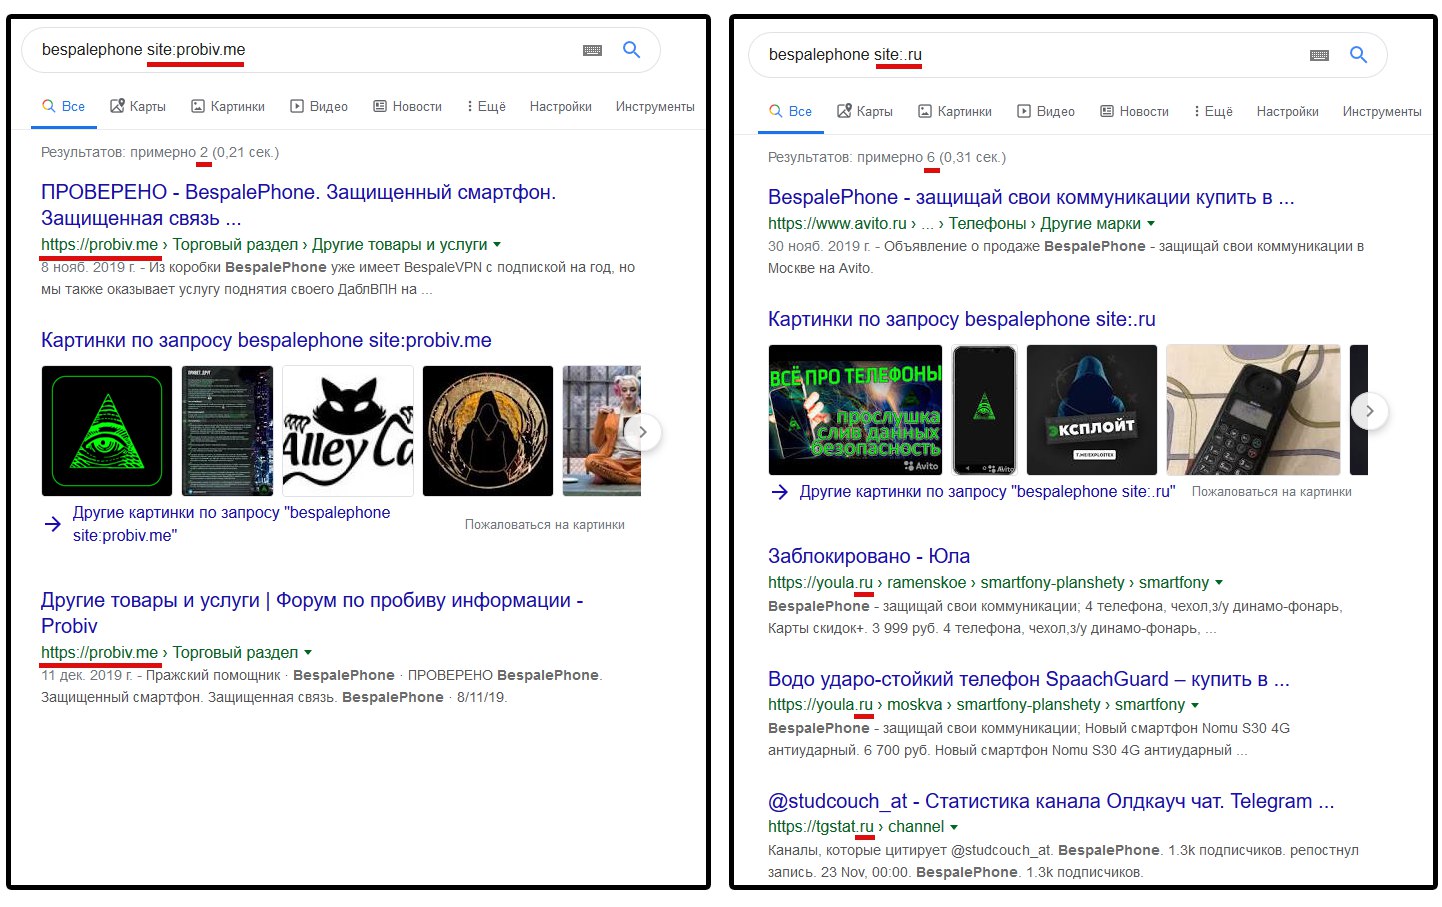Expand the Ещё menu in the right search window
Image resolution: width=1442 pixels, height=907 pixels.
click(x=1213, y=111)
